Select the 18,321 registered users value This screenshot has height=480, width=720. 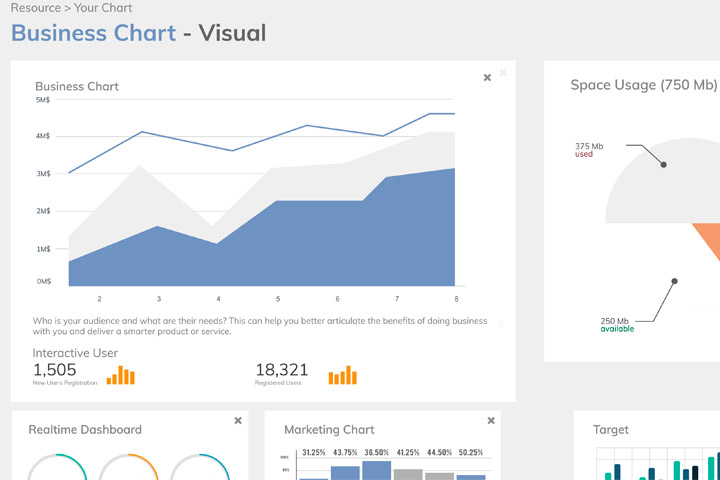pyautogui.click(x=281, y=370)
